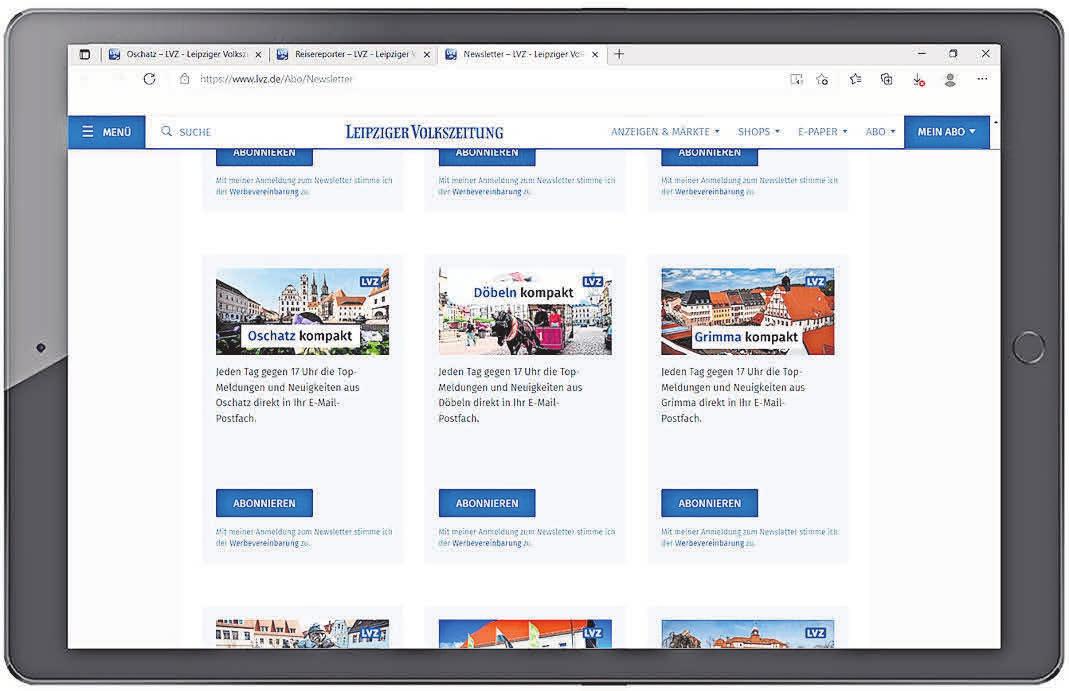This screenshot has width=1069, height=691.
Task: Open the browser settings ellipsis menu
Action: pyautogui.click(x=982, y=79)
